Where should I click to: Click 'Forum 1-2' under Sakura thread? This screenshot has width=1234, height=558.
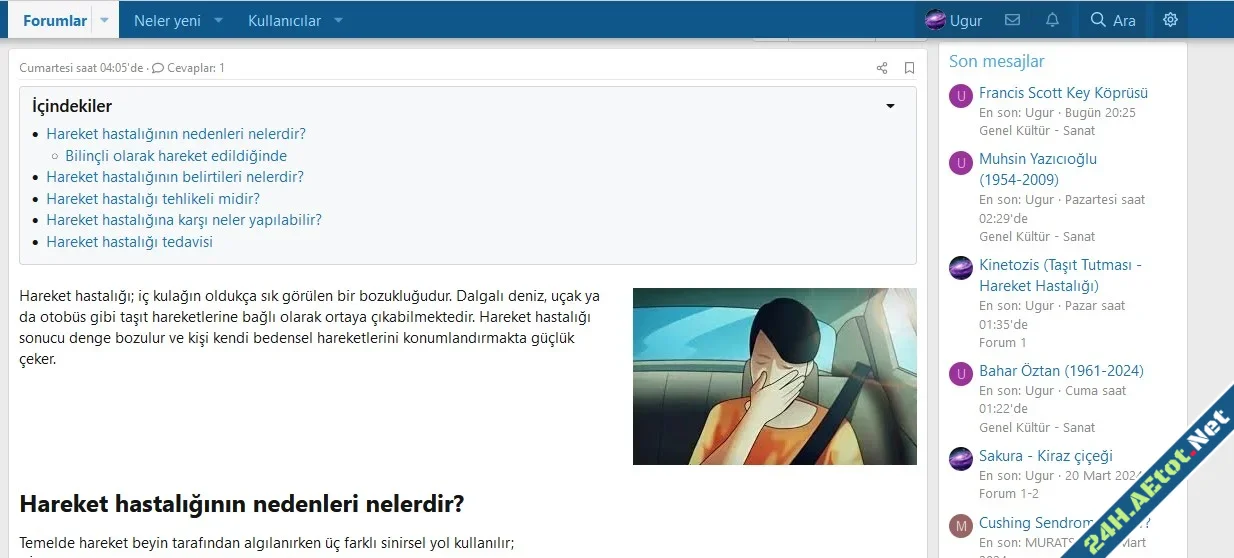[1009, 494]
